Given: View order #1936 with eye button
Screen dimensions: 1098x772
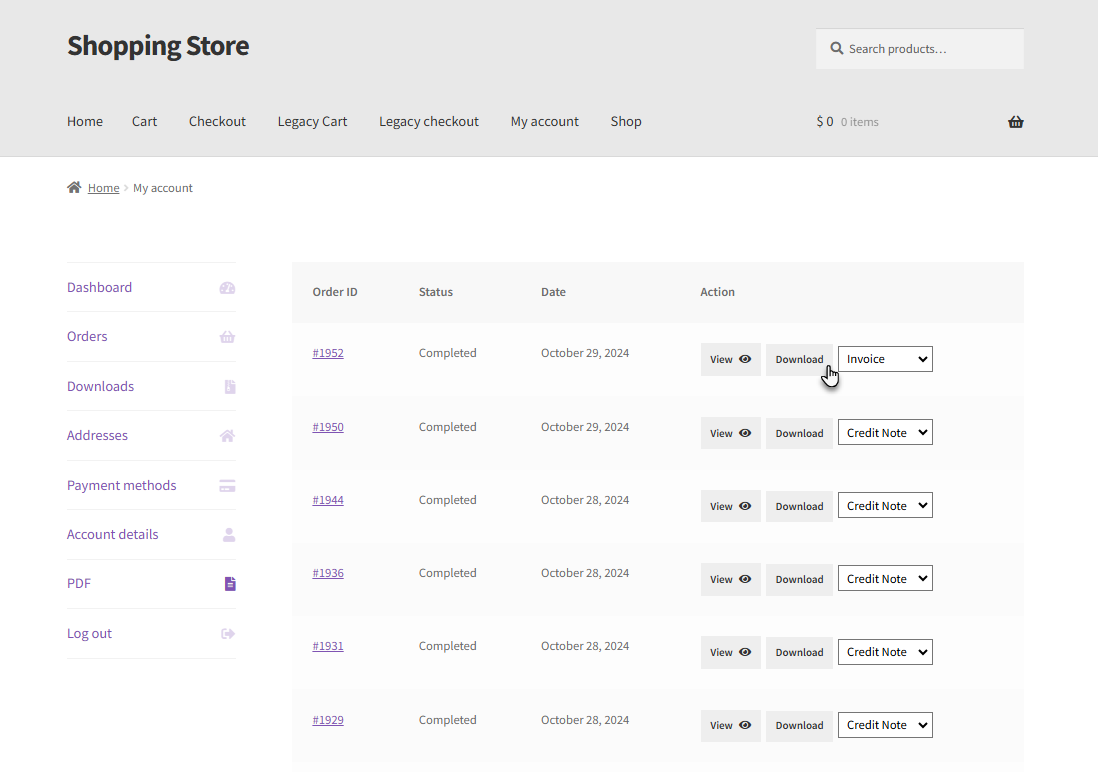Looking at the screenshot, I should point(730,579).
